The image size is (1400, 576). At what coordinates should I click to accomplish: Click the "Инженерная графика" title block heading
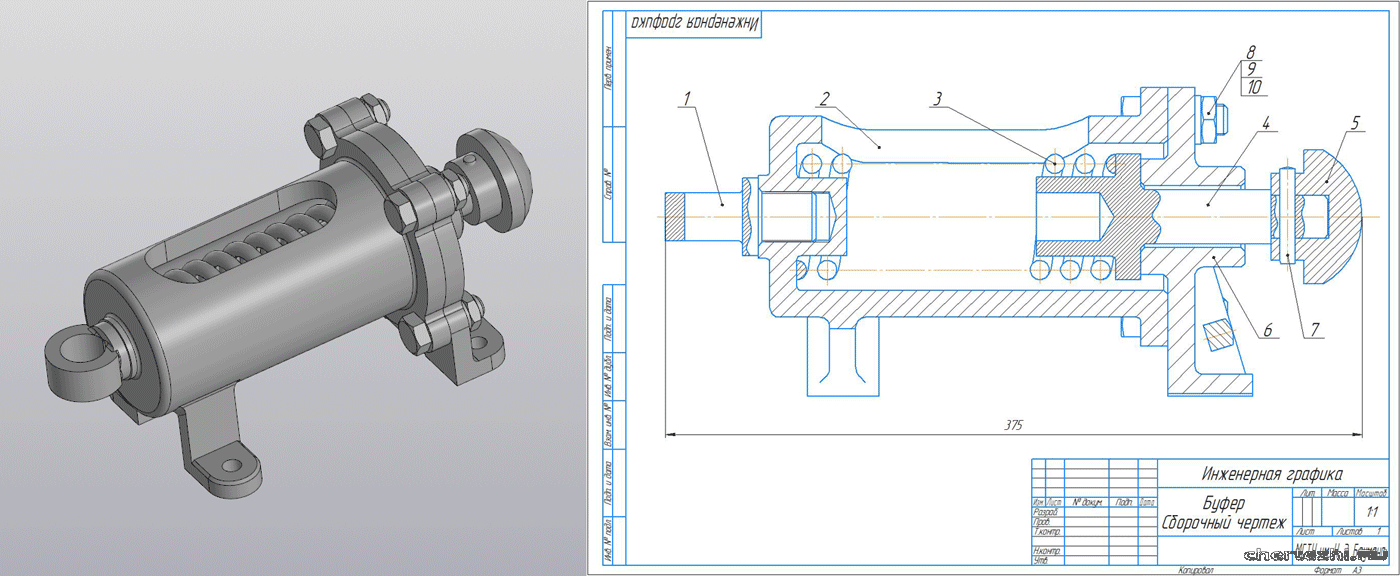point(1272,473)
